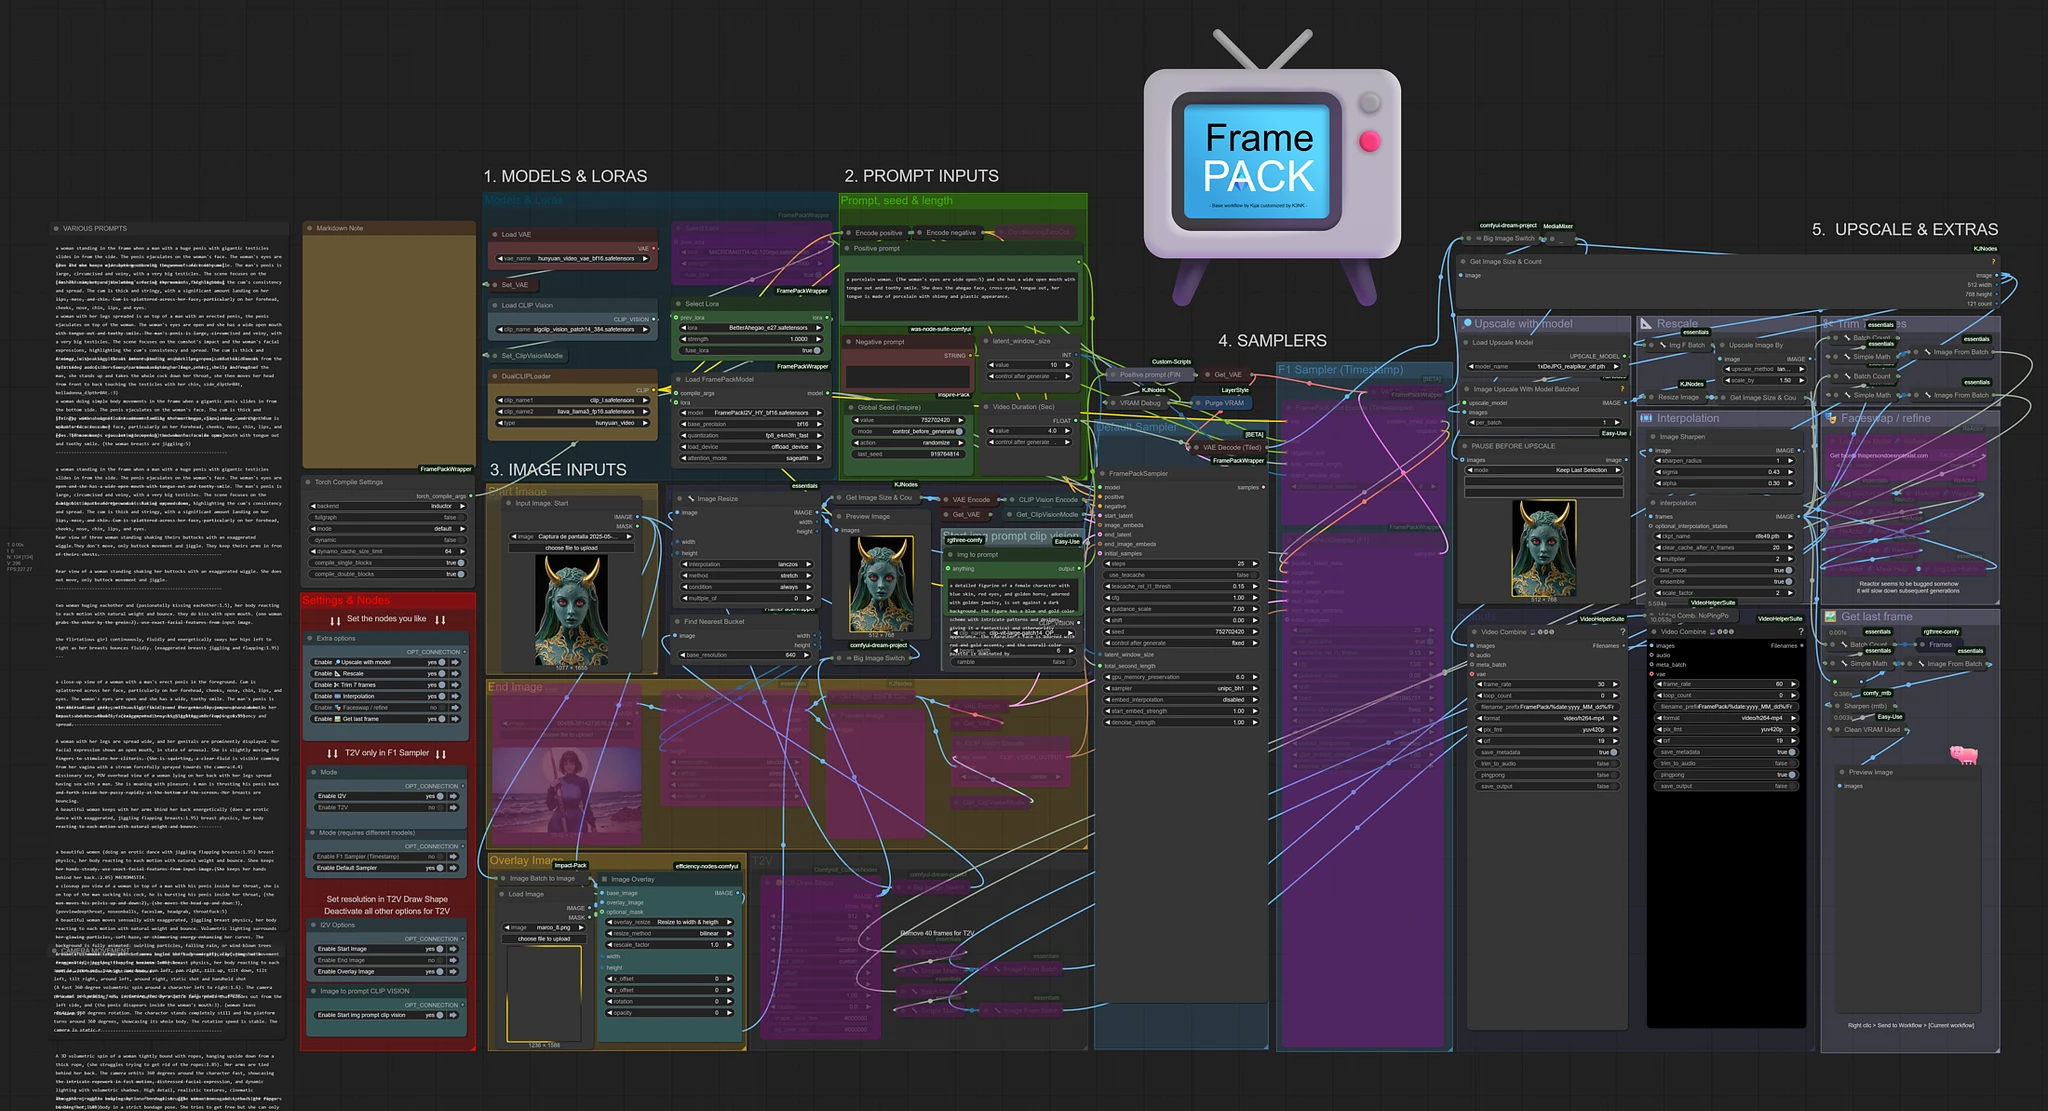Click the arrow icon beside Enable Trim 7 frames
The width and height of the screenshot is (2048, 1111).
[455, 685]
